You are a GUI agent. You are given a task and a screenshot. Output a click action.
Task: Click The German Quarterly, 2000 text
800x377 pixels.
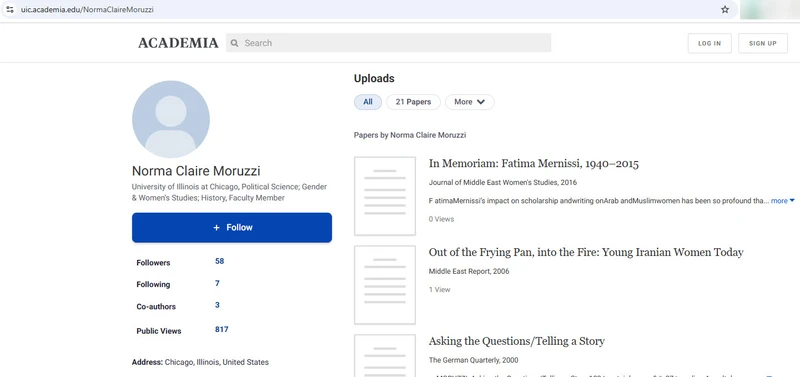(x=473, y=360)
